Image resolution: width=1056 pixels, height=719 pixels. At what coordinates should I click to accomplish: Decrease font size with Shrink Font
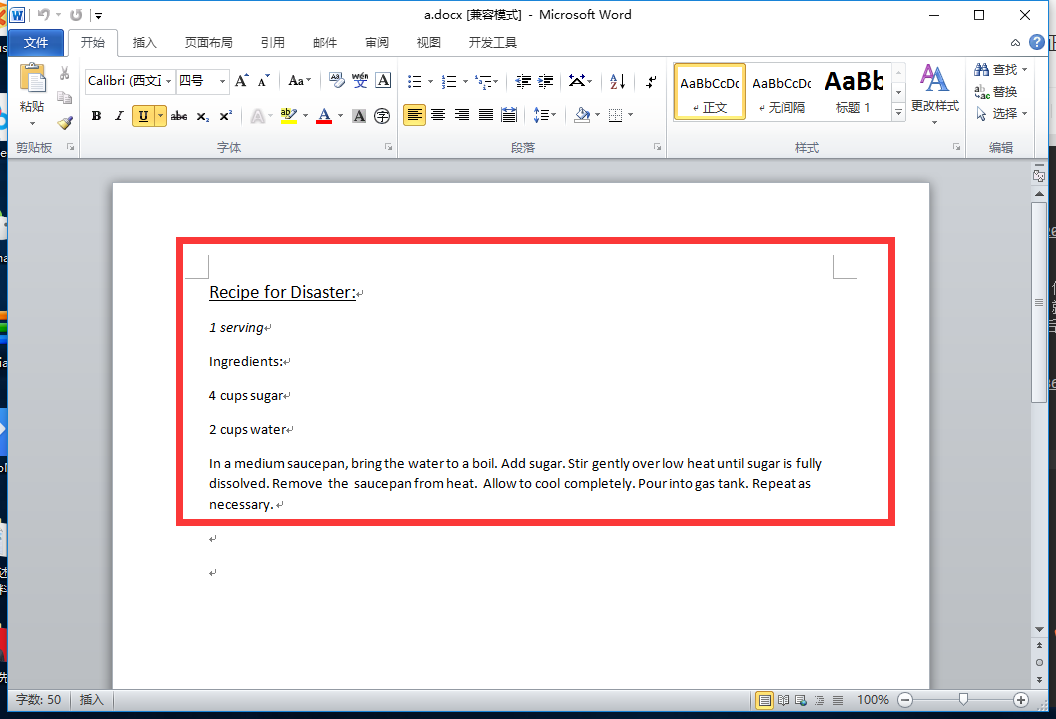click(x=264, y=81)
